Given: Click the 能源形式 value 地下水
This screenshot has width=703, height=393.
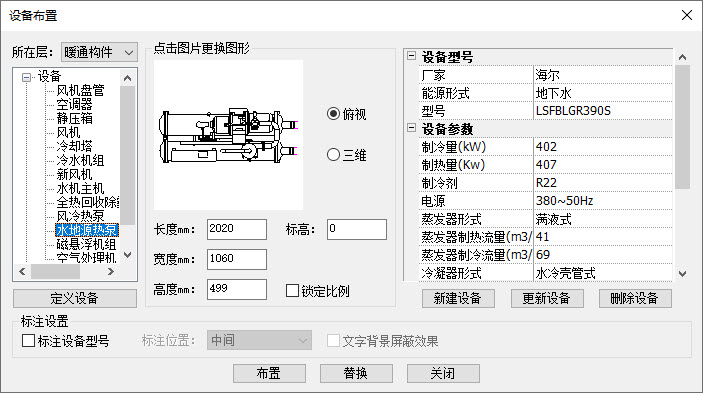Looking at the screenshot, I should click(603, 93).
